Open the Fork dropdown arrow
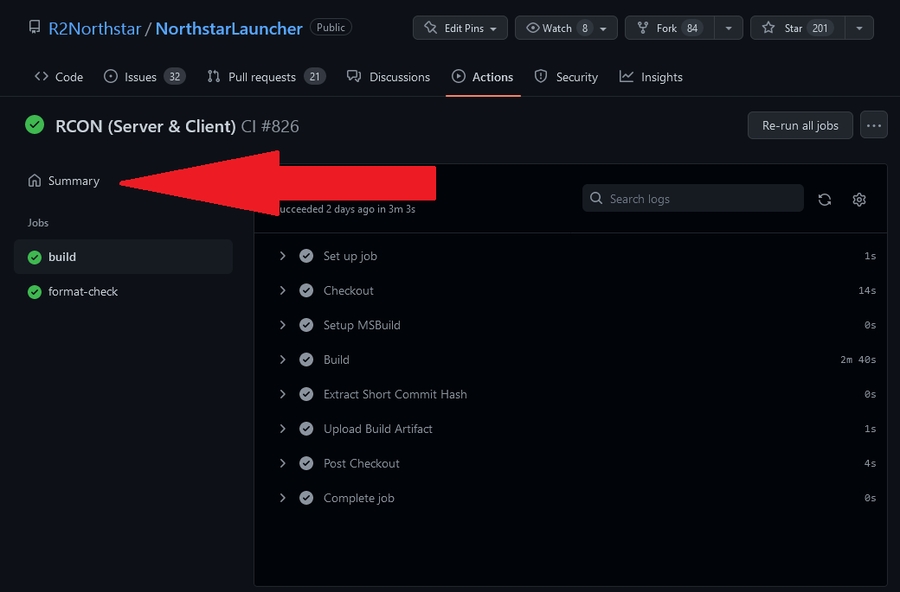The width and height of the screenshot is (900, 592). tap(729, 28)
